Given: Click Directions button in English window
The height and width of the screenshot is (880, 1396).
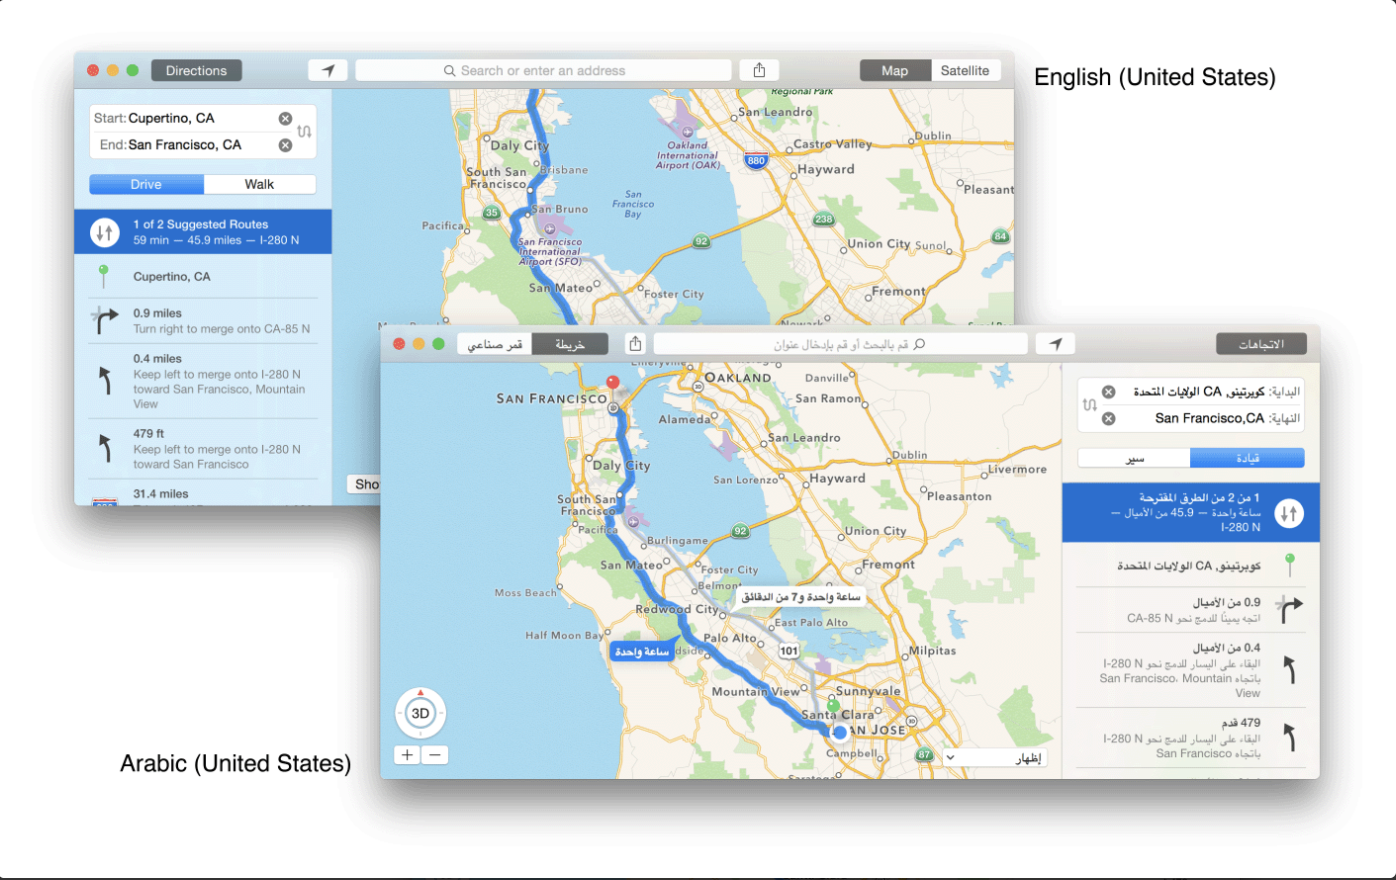Looking at the screenshot, I should (x=196, y=70).
